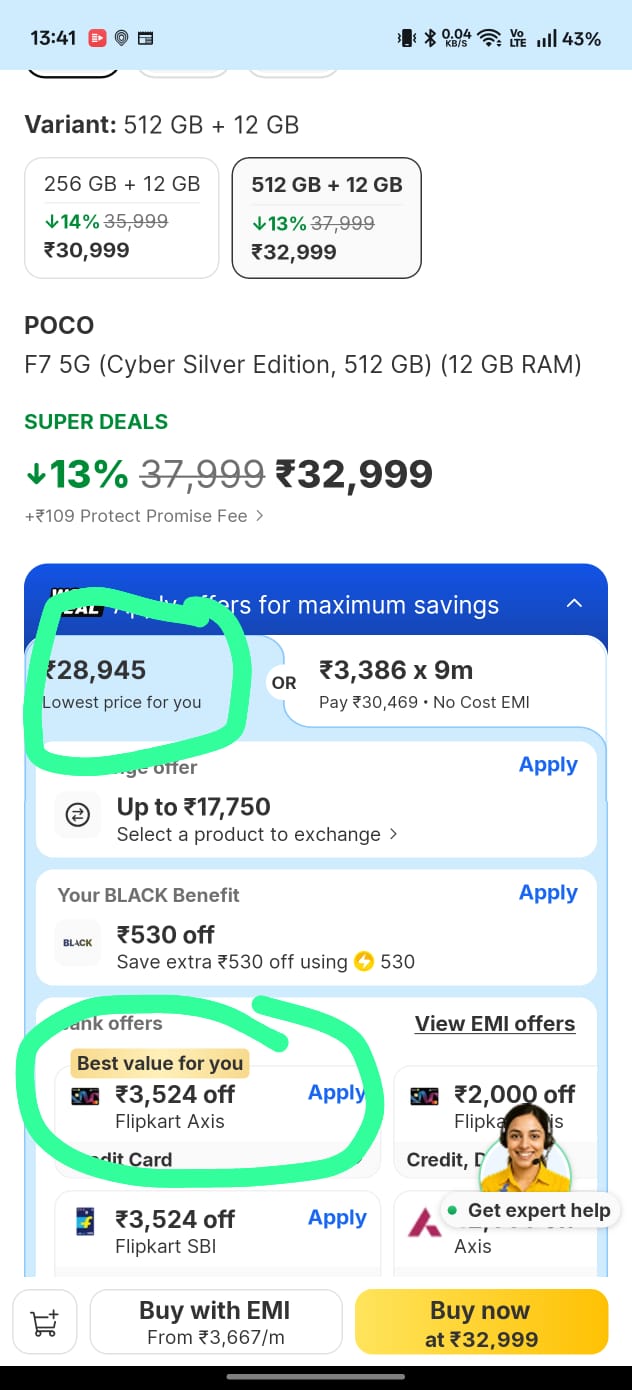The image size is (632, 1390).
Task: Tap the Flipkart Axis card icon
Action: [x=86, y=1096]
